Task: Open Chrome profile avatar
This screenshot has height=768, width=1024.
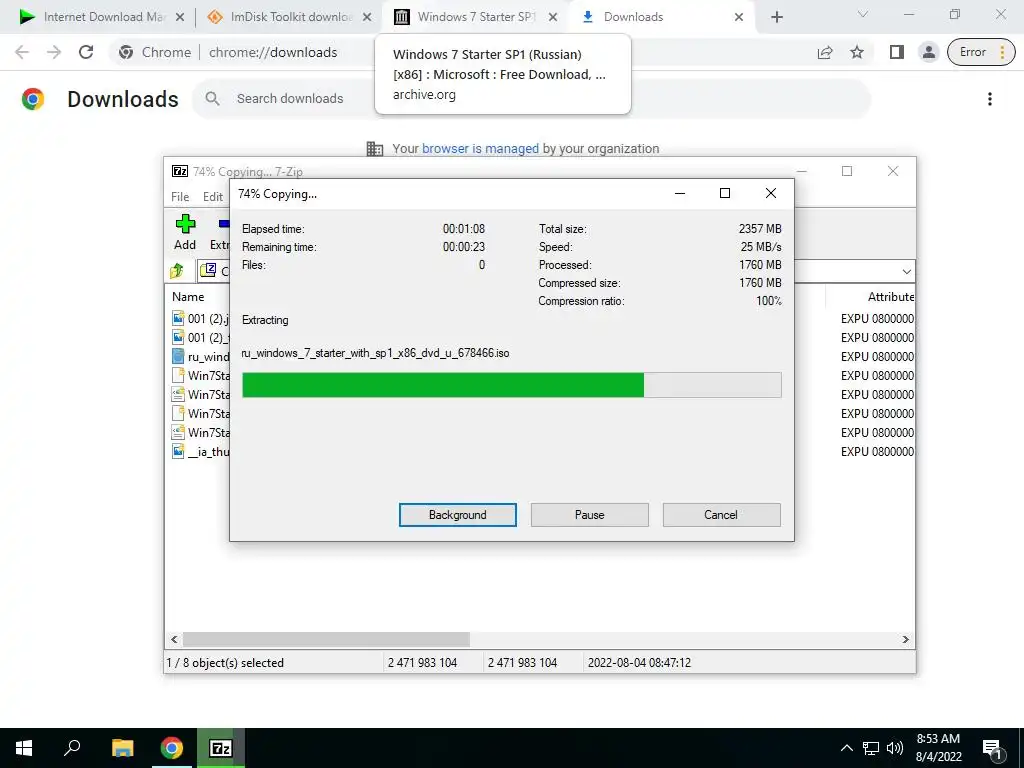Action: tap(929, 52)
